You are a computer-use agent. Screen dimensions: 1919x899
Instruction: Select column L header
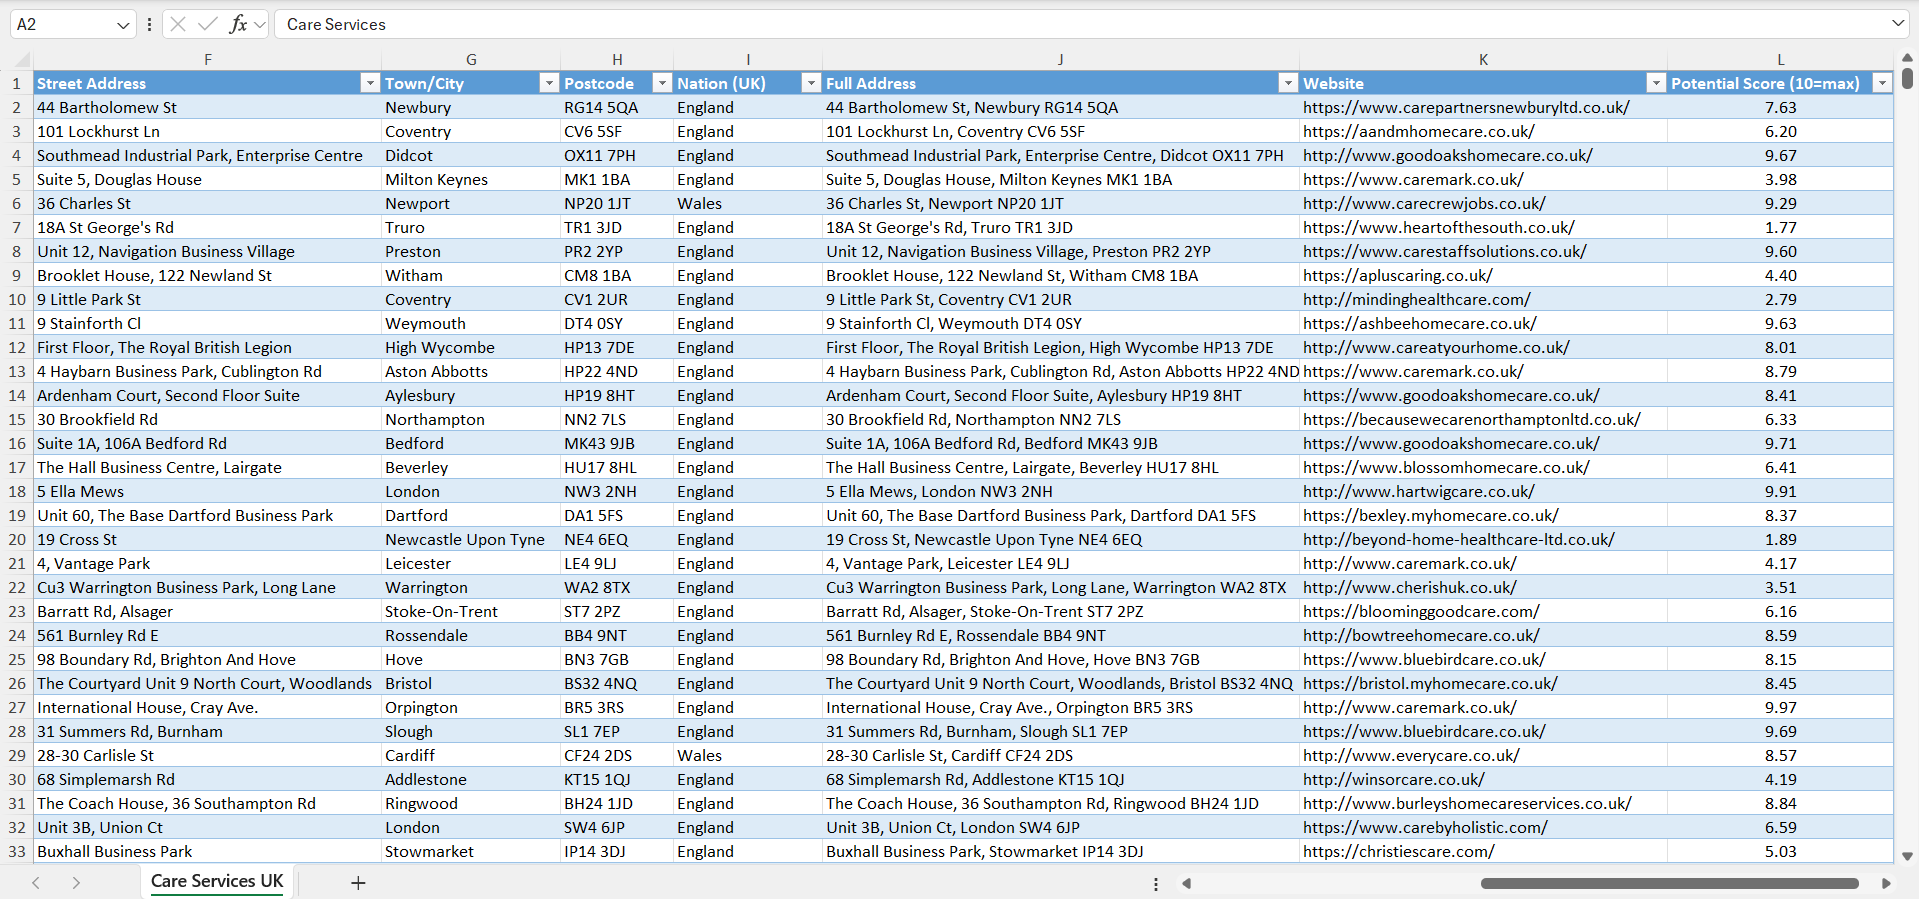click(x=1780, y=60)
